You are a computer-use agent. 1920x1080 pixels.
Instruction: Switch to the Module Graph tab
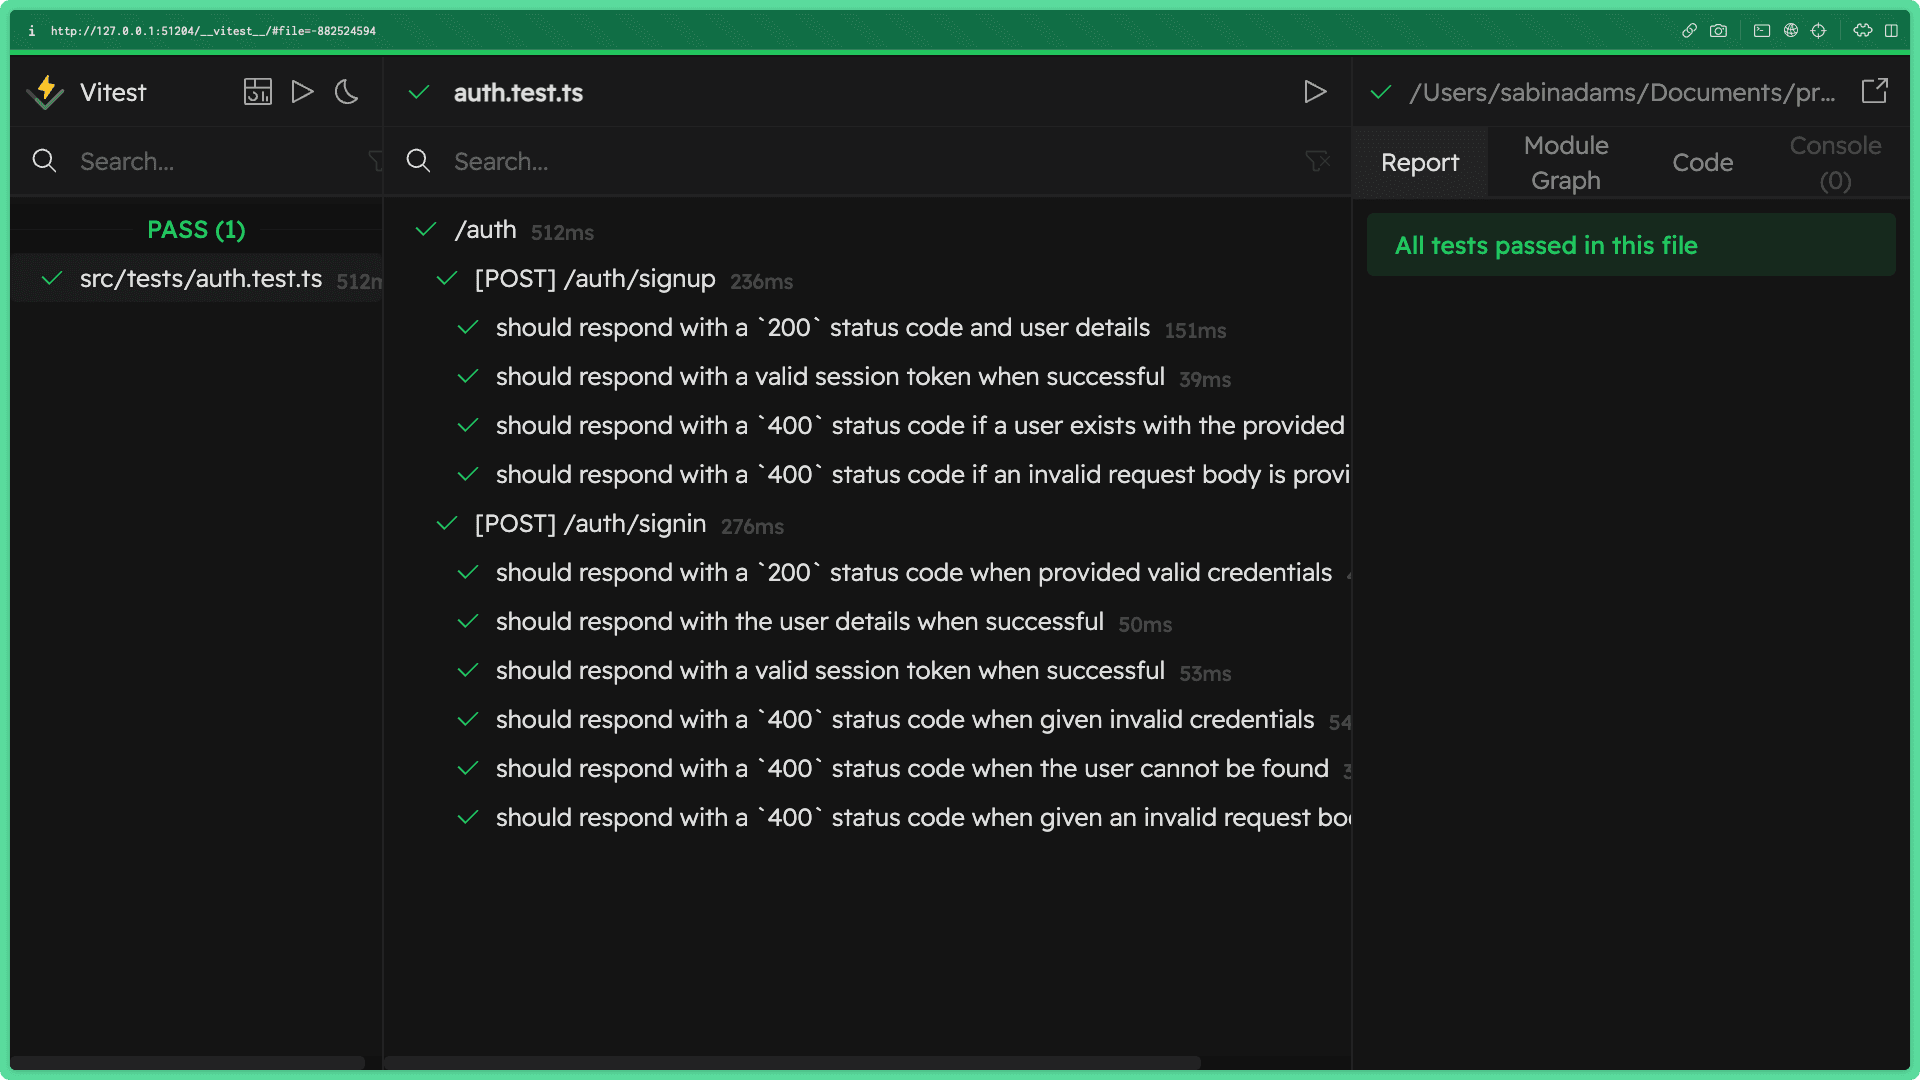pyautogui.click(x=1565, y=162)
